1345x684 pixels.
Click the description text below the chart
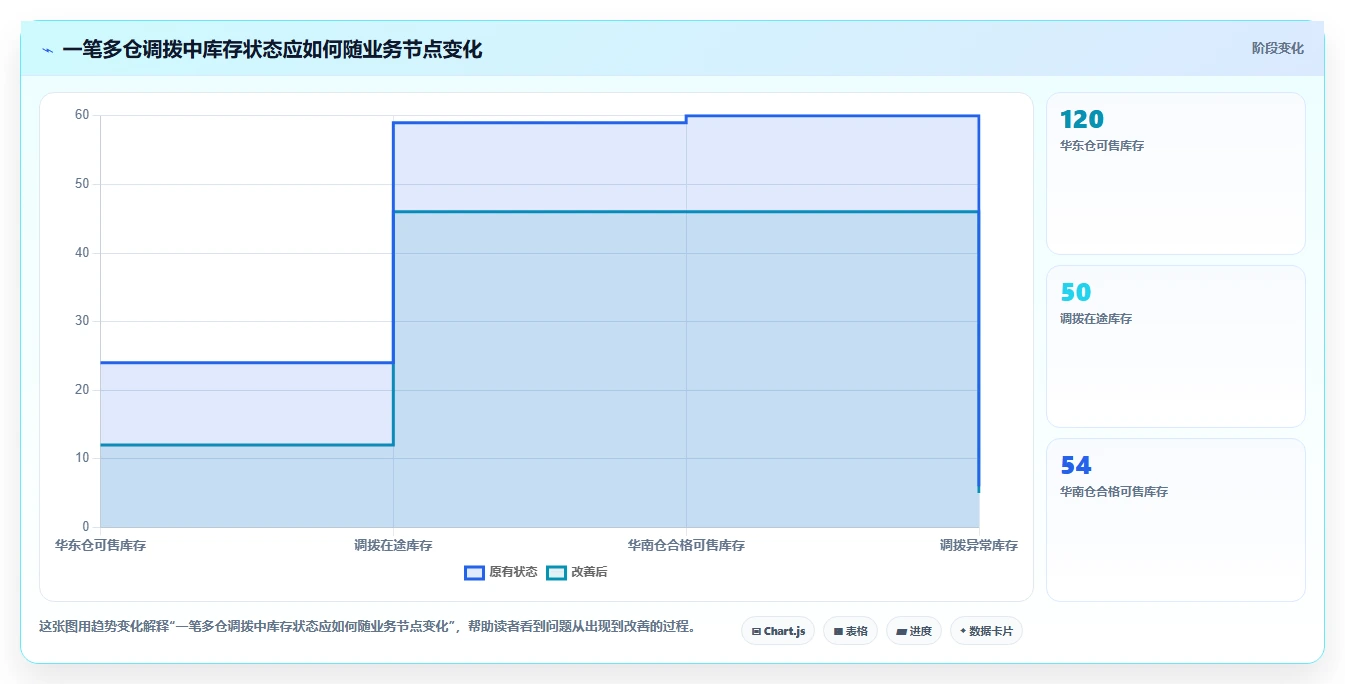tap(367, 627)
